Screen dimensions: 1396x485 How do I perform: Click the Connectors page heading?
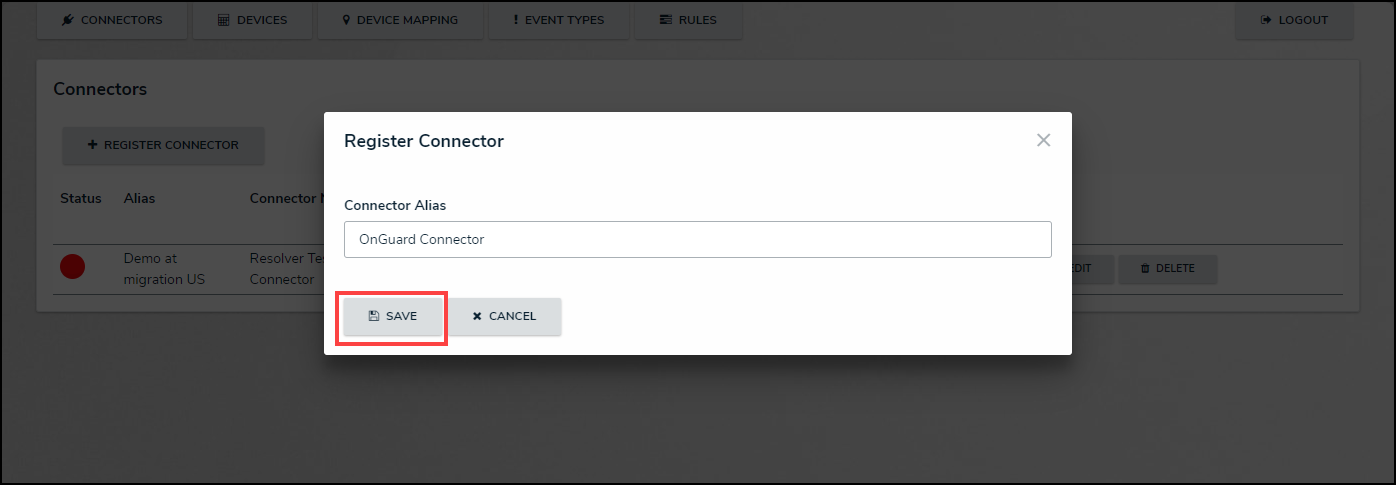tap(100, 89)
